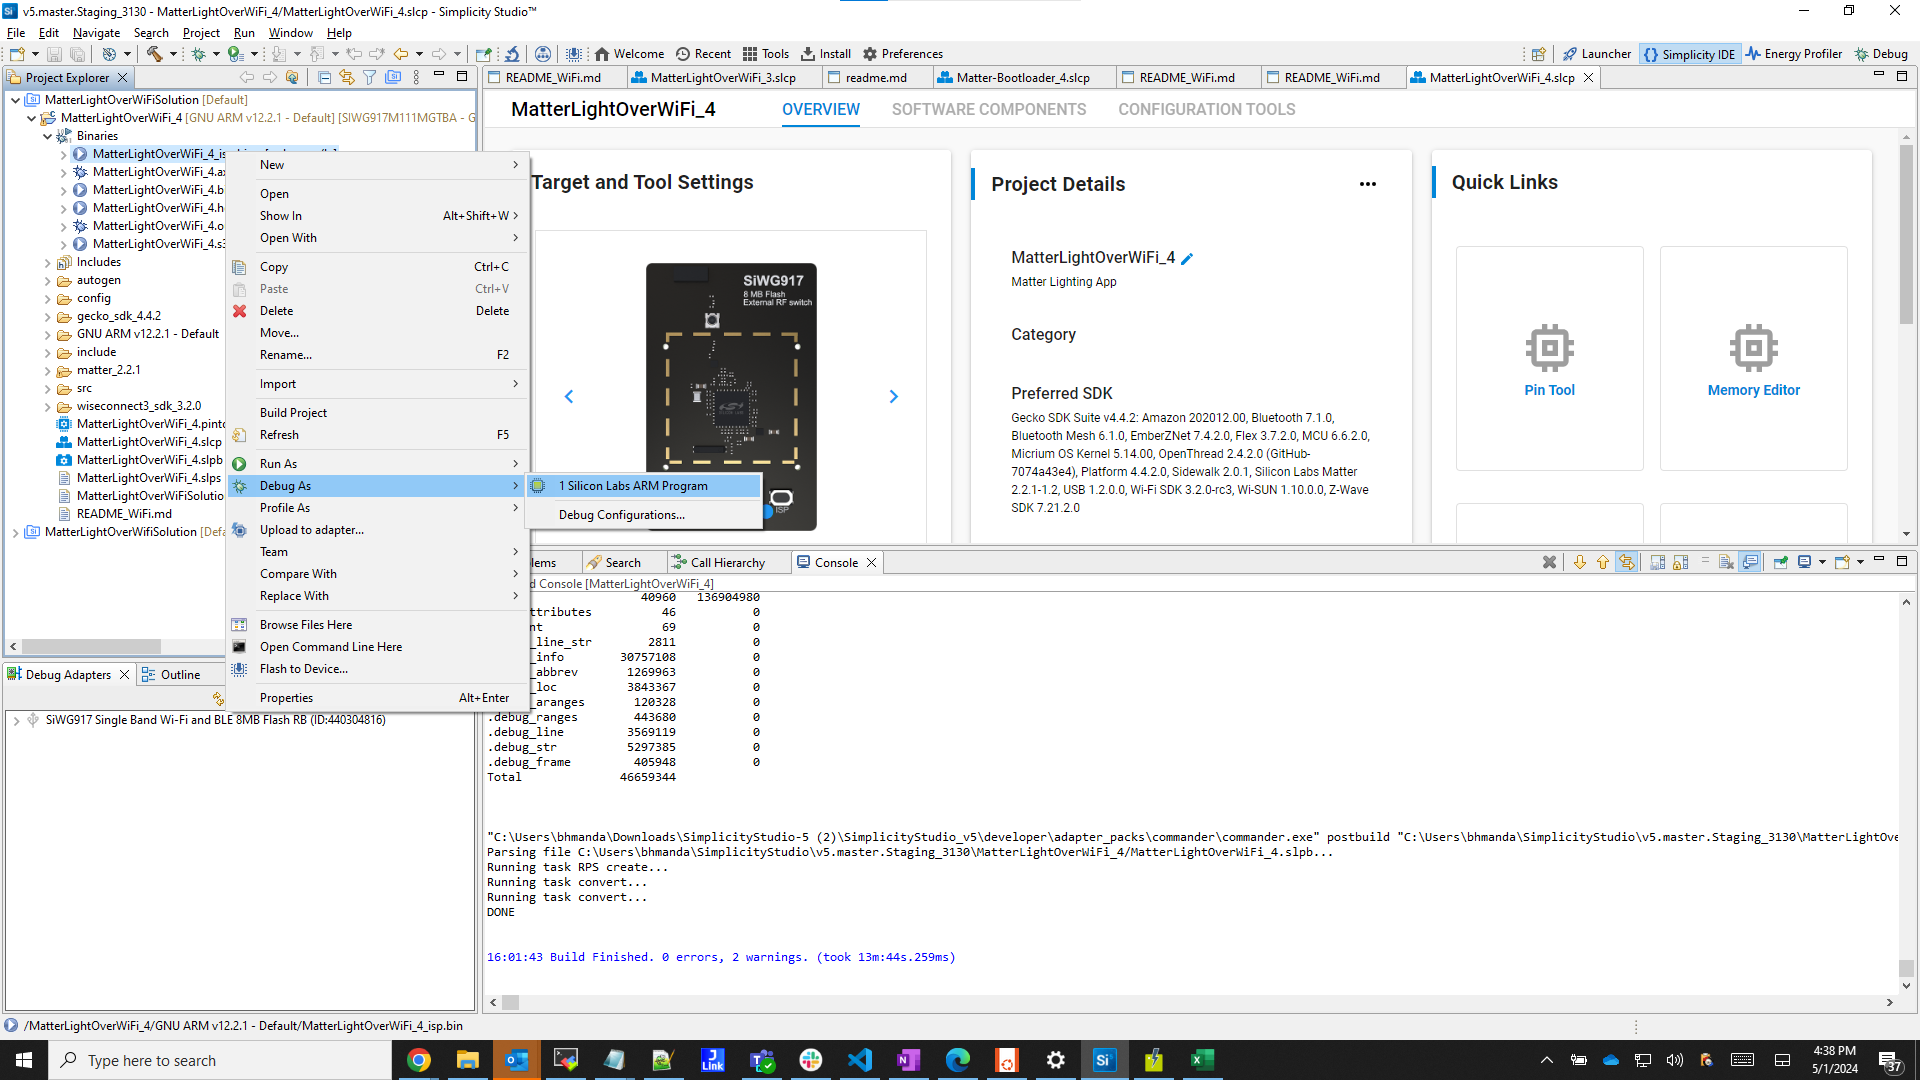Show previous board image with left chevron
This screenshot has height=1080, width=1920.
pos(569,397)
